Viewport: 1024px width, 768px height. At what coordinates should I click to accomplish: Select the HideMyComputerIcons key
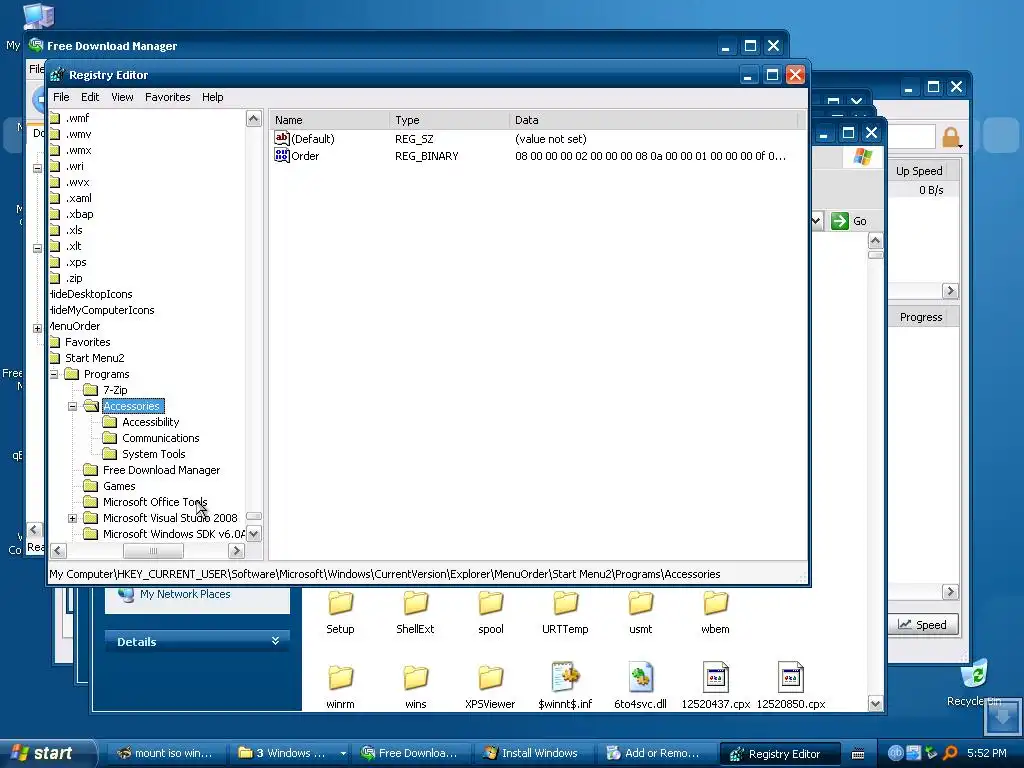point(102,310)
